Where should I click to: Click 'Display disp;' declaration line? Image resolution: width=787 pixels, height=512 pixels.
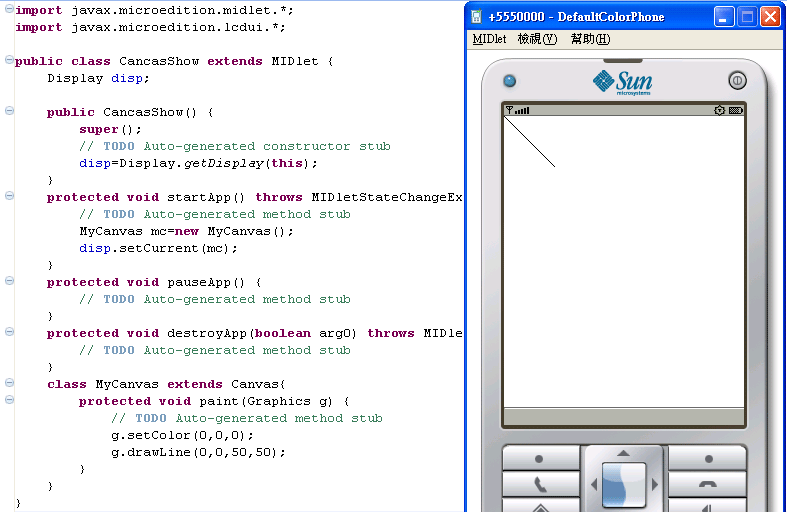98,78
